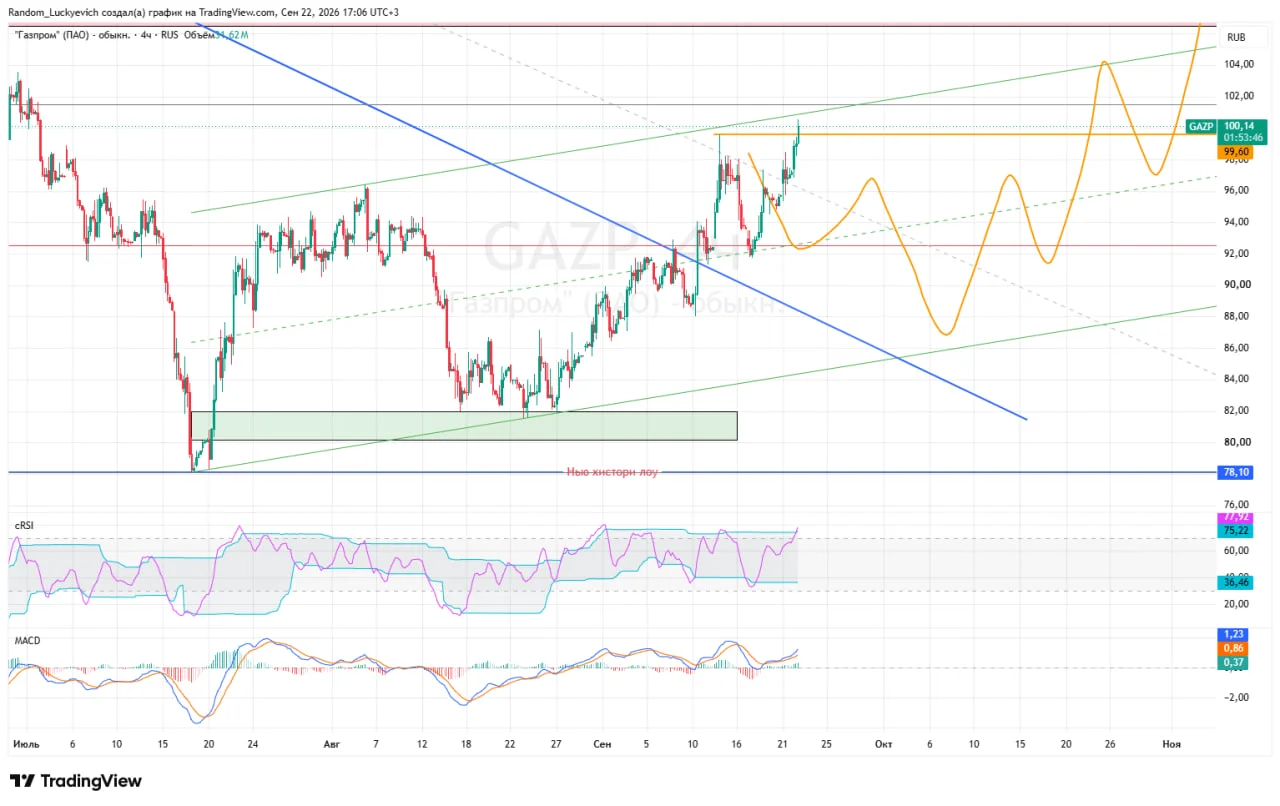Select the 100,14 current price label
Screen dimensions: 1280x806
click(x=1243, y=126)
